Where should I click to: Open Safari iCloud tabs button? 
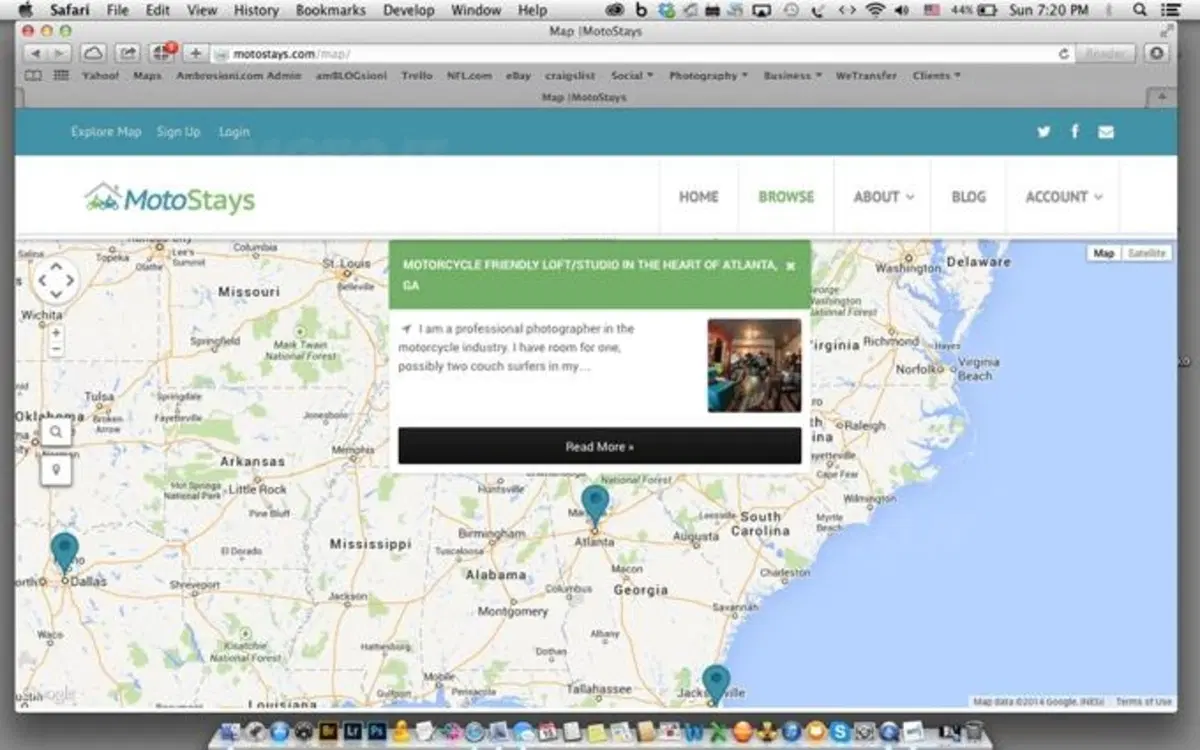point(92,53)
